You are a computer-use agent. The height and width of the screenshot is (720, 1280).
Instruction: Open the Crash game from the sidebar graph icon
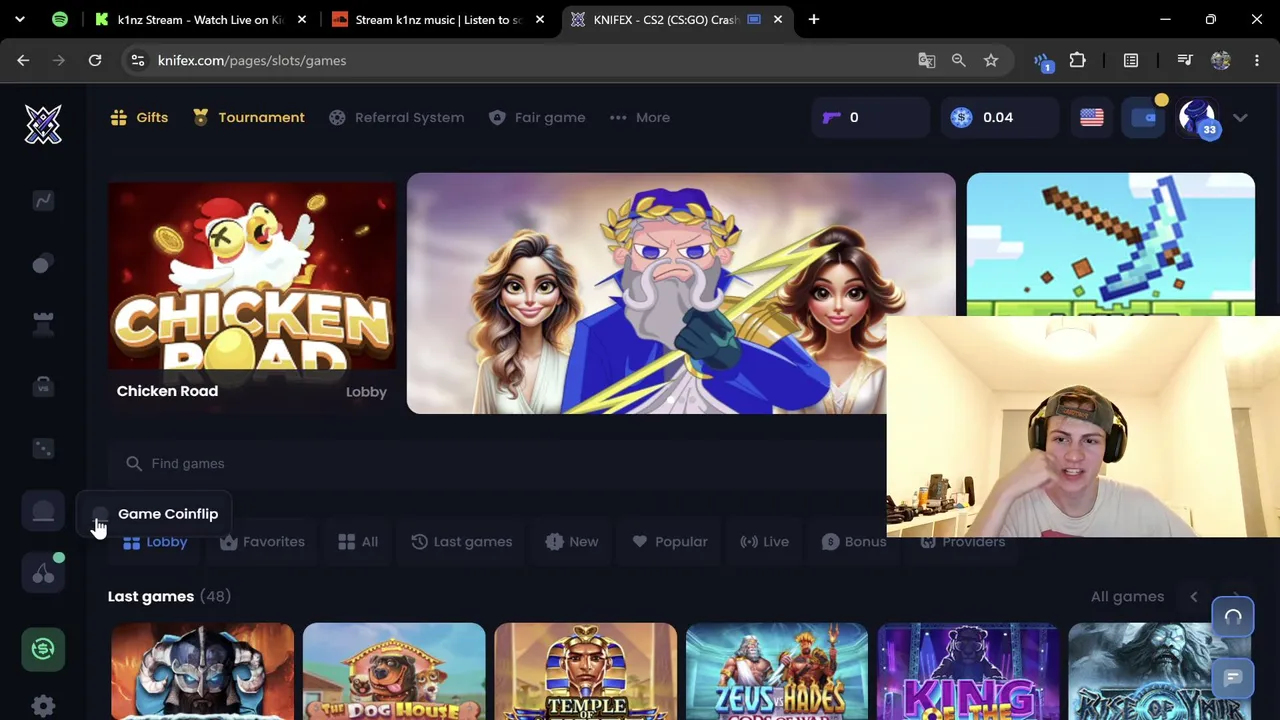[43, 201]
